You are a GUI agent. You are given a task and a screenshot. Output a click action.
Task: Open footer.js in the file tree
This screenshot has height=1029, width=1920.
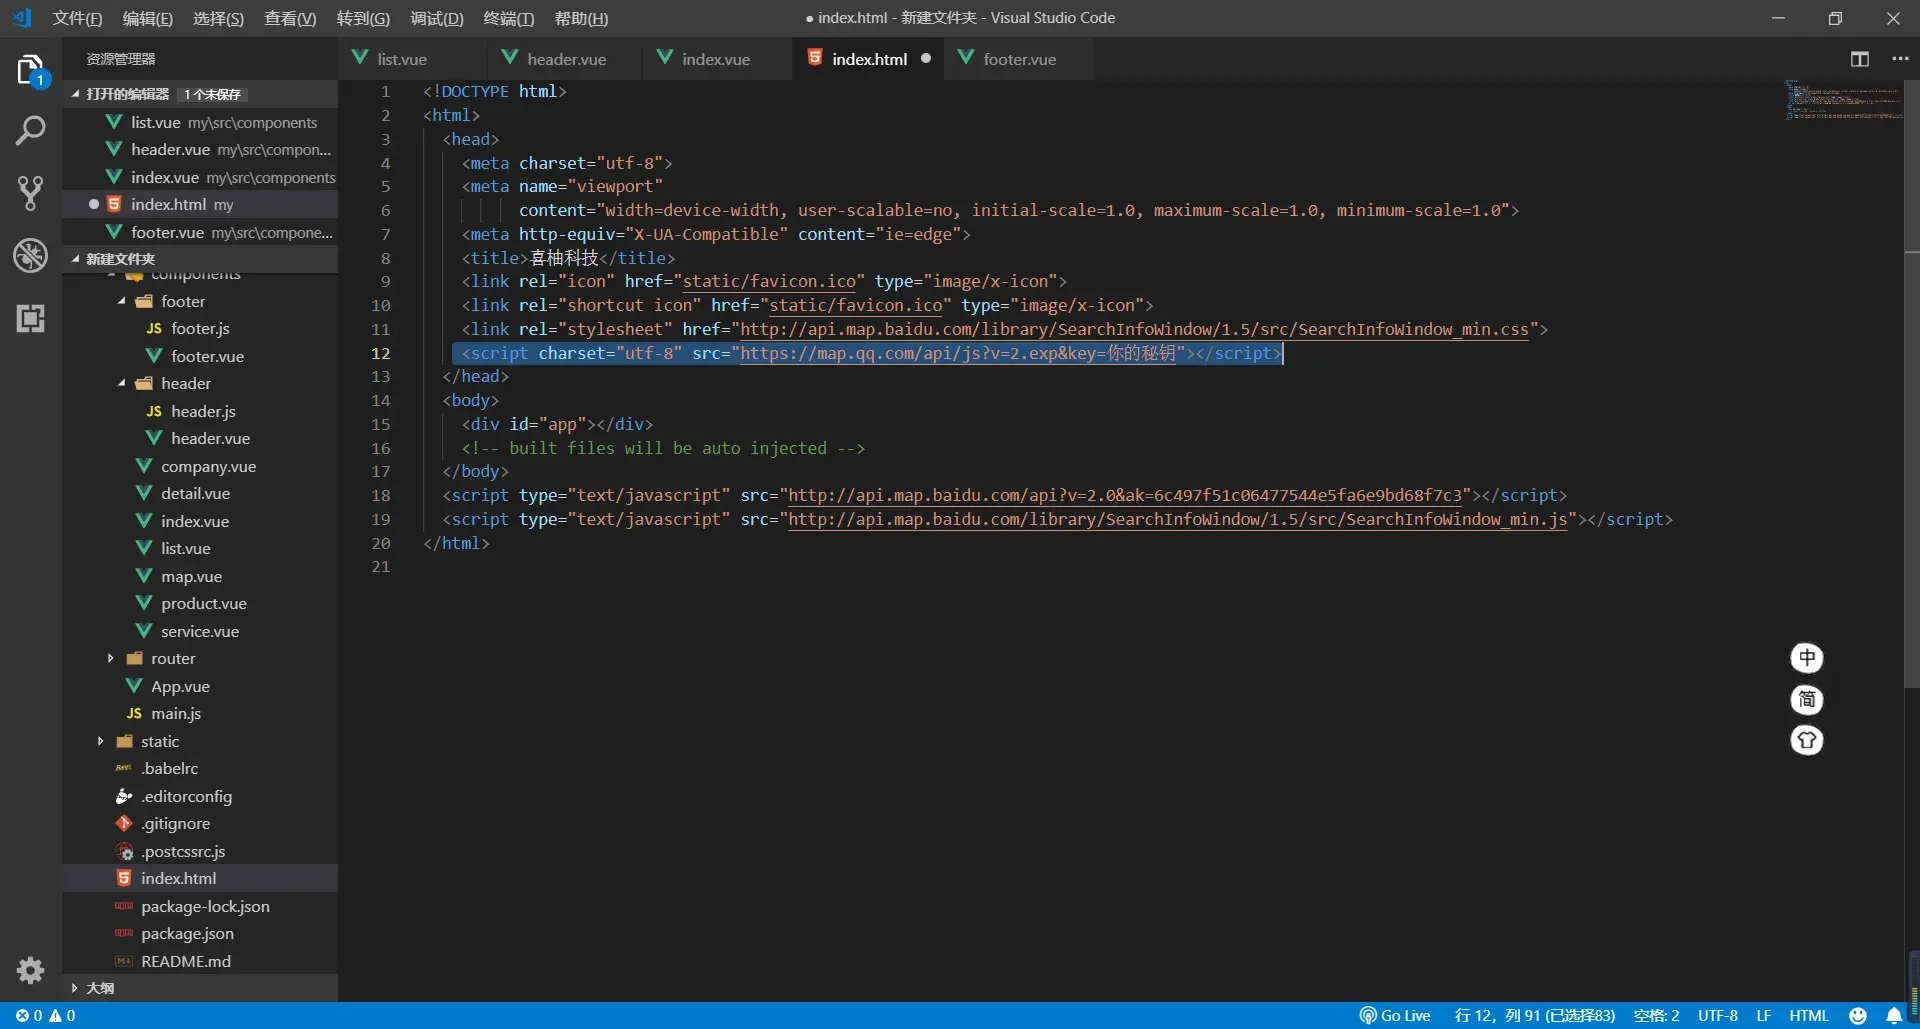click(x=200, y=329)
